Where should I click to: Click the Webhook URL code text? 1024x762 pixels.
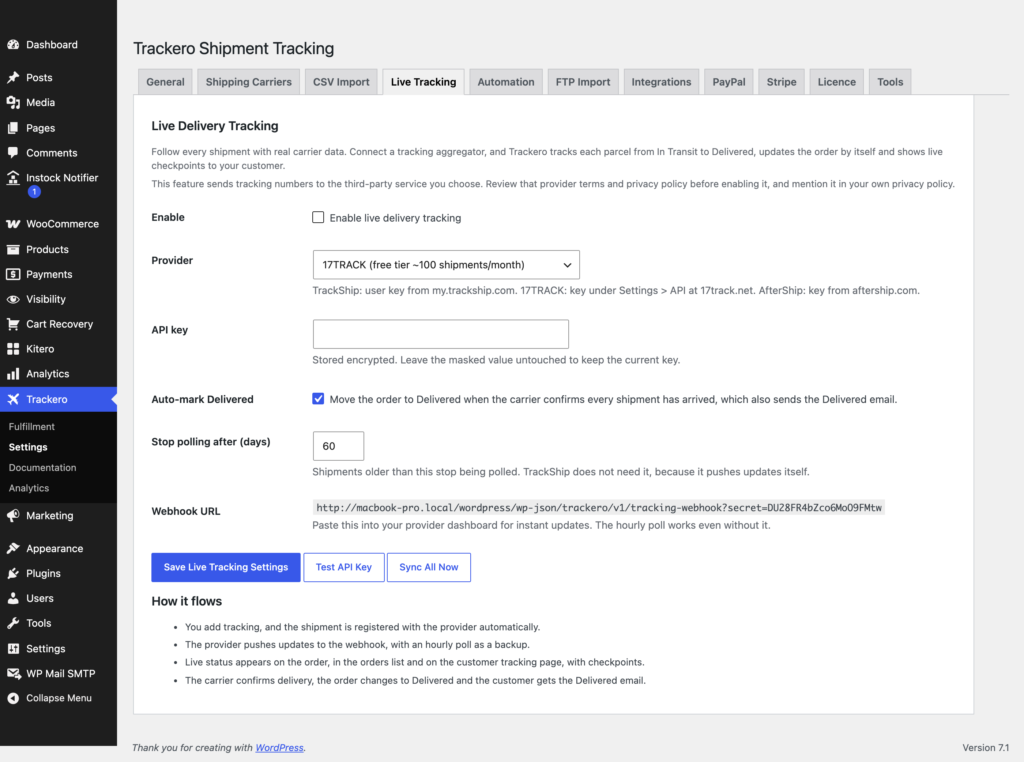[x=599, y=507]
